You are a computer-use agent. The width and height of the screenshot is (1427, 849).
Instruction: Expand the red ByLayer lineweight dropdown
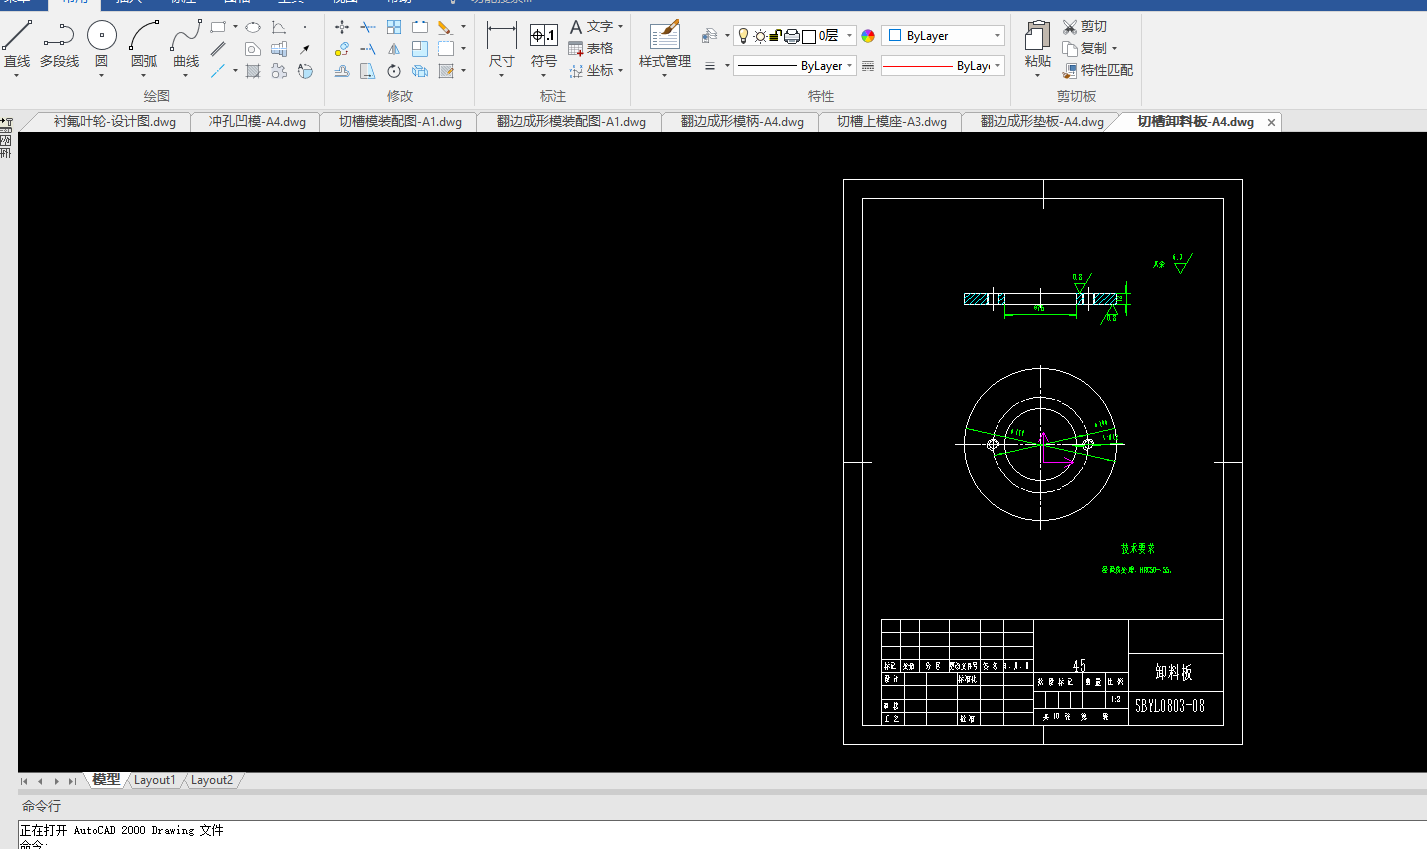997,66
